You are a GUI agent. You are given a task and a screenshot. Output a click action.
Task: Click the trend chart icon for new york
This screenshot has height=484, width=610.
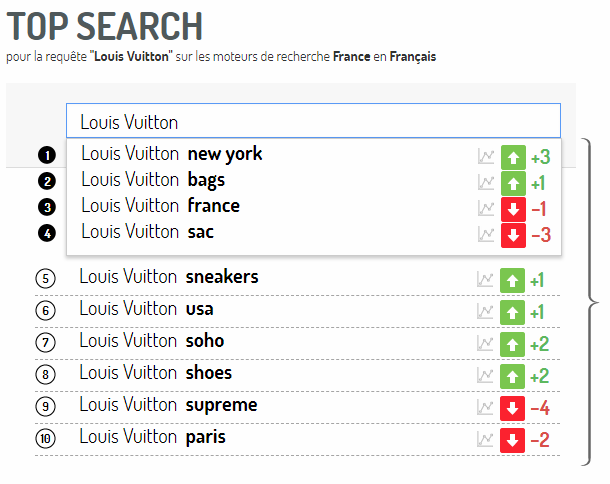pos(486,157)
